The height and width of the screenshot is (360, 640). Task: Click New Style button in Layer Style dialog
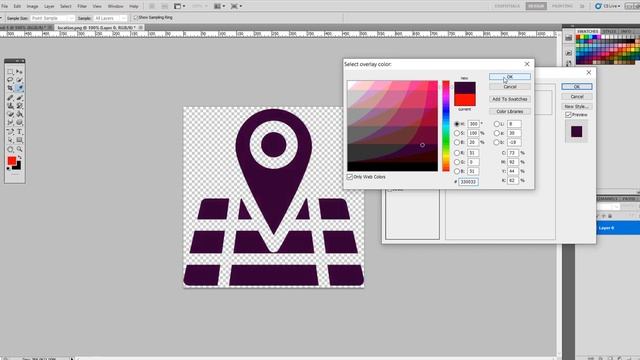577,106
